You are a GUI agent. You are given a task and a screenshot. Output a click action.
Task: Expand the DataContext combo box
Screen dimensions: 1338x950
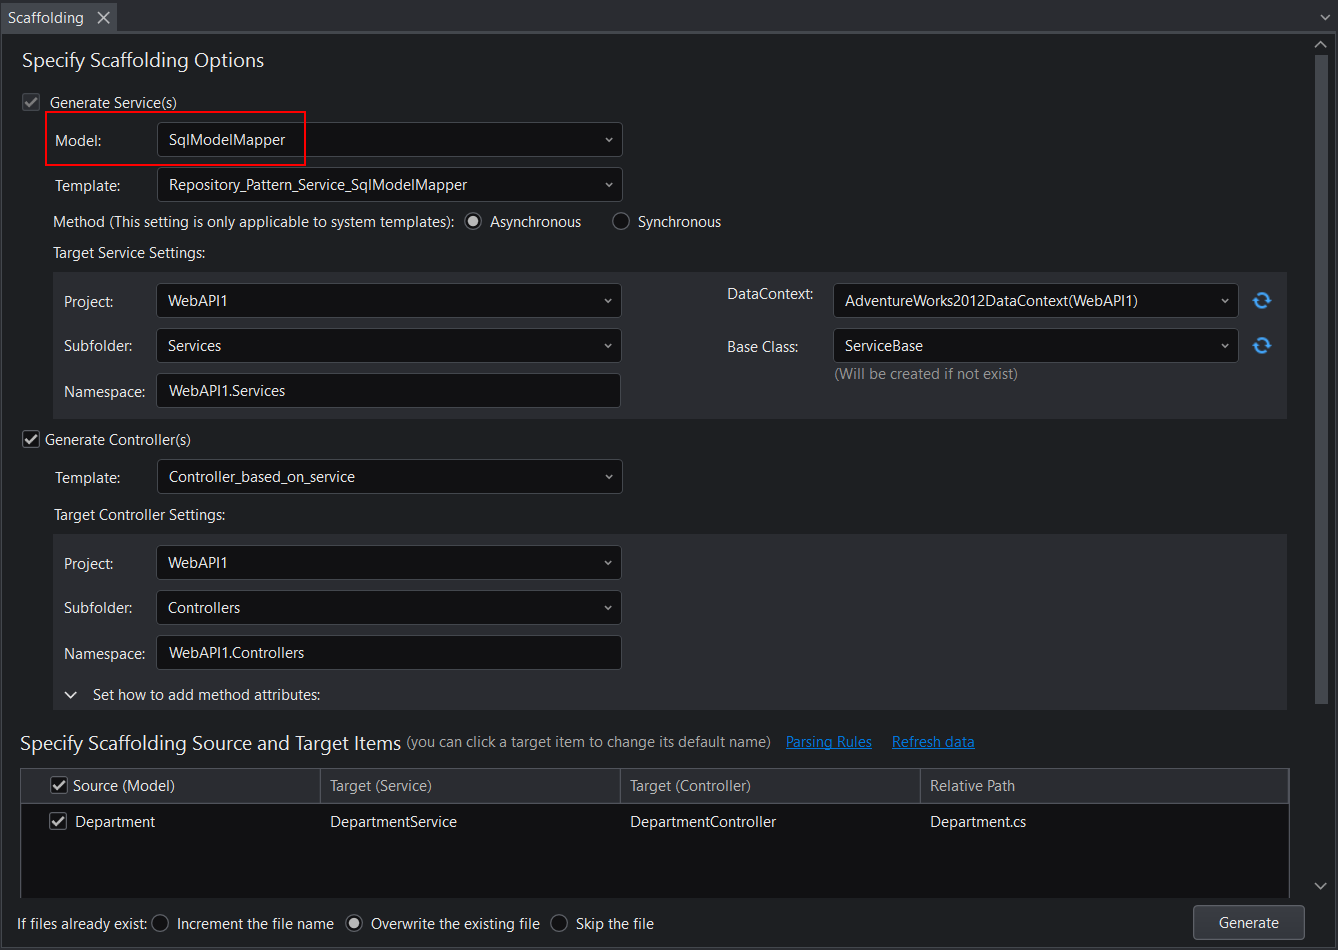click(x=1035, y=300)
